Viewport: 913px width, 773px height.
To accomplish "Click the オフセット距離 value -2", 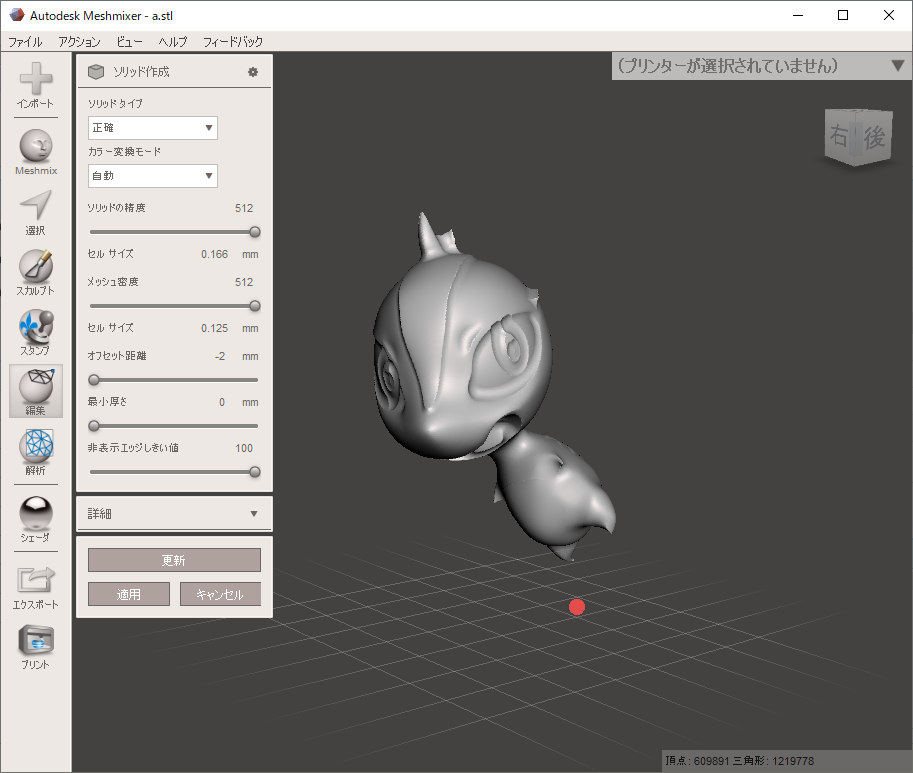I will tap(220, 356).
